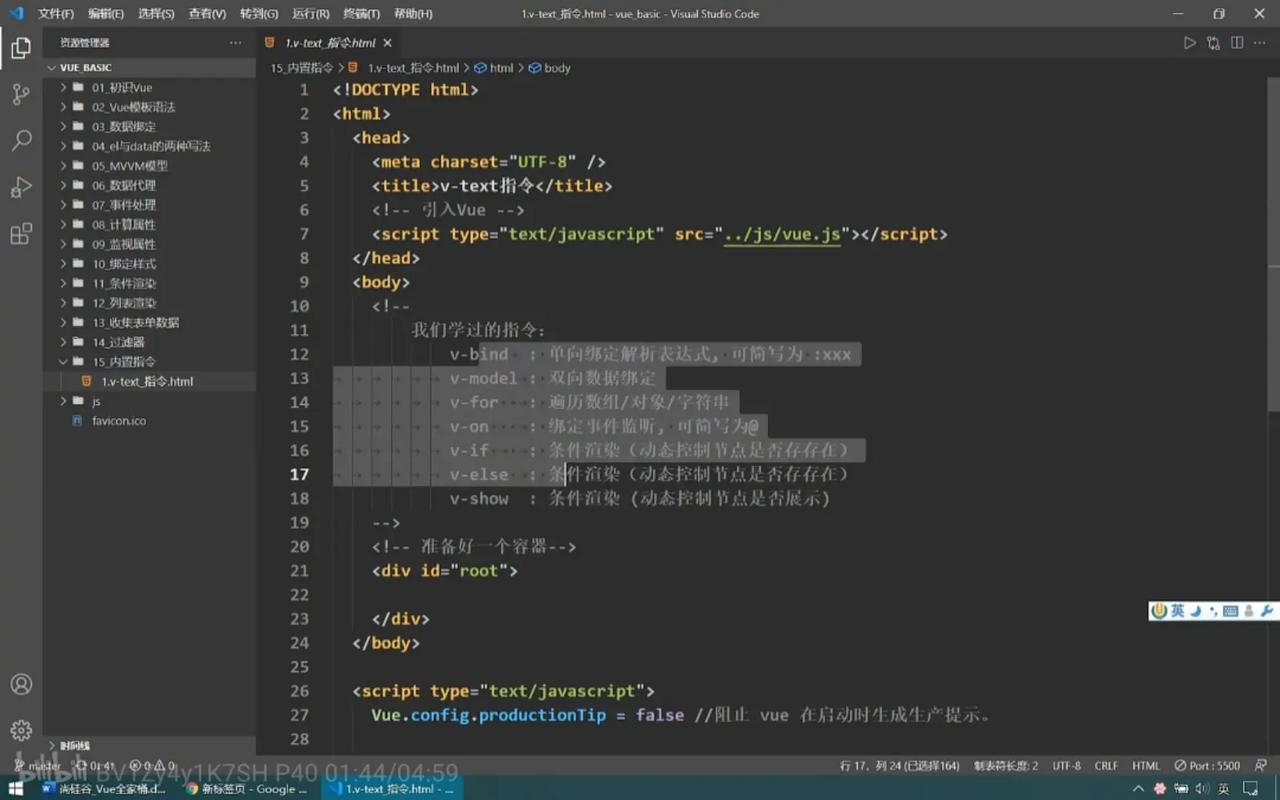Click the Windows Start button
The image size is (1280, 800).
pos(16,789)
